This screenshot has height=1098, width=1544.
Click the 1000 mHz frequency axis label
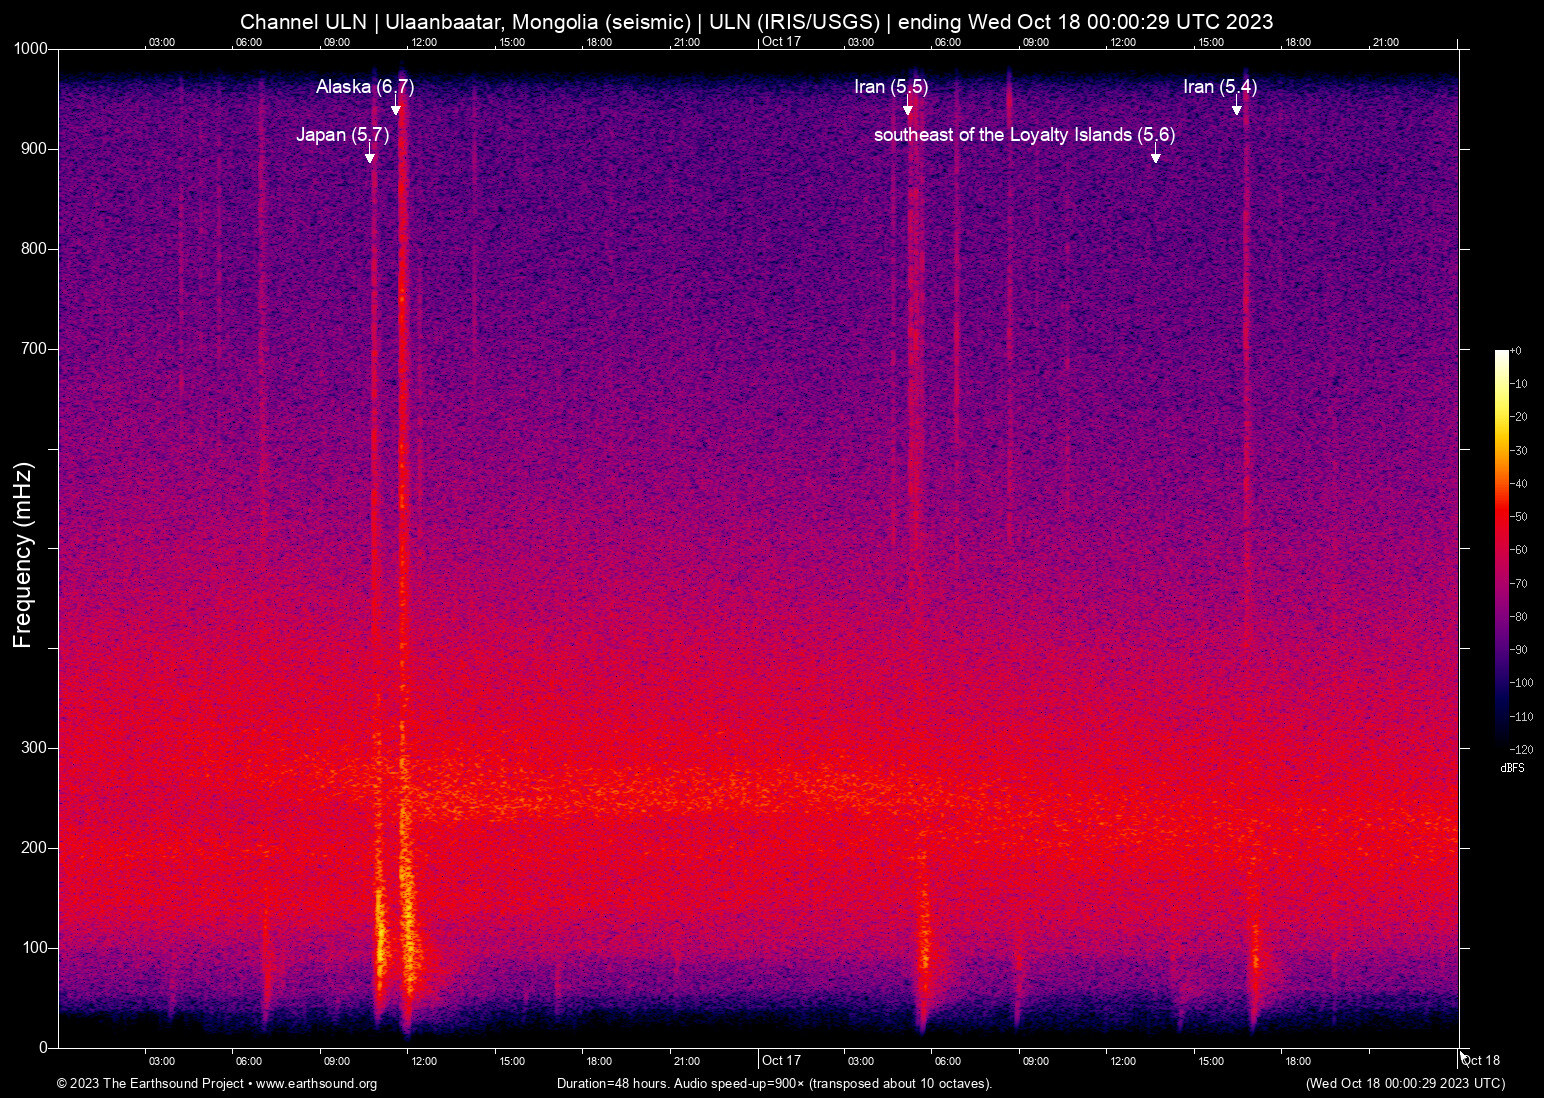coord(31,49)
